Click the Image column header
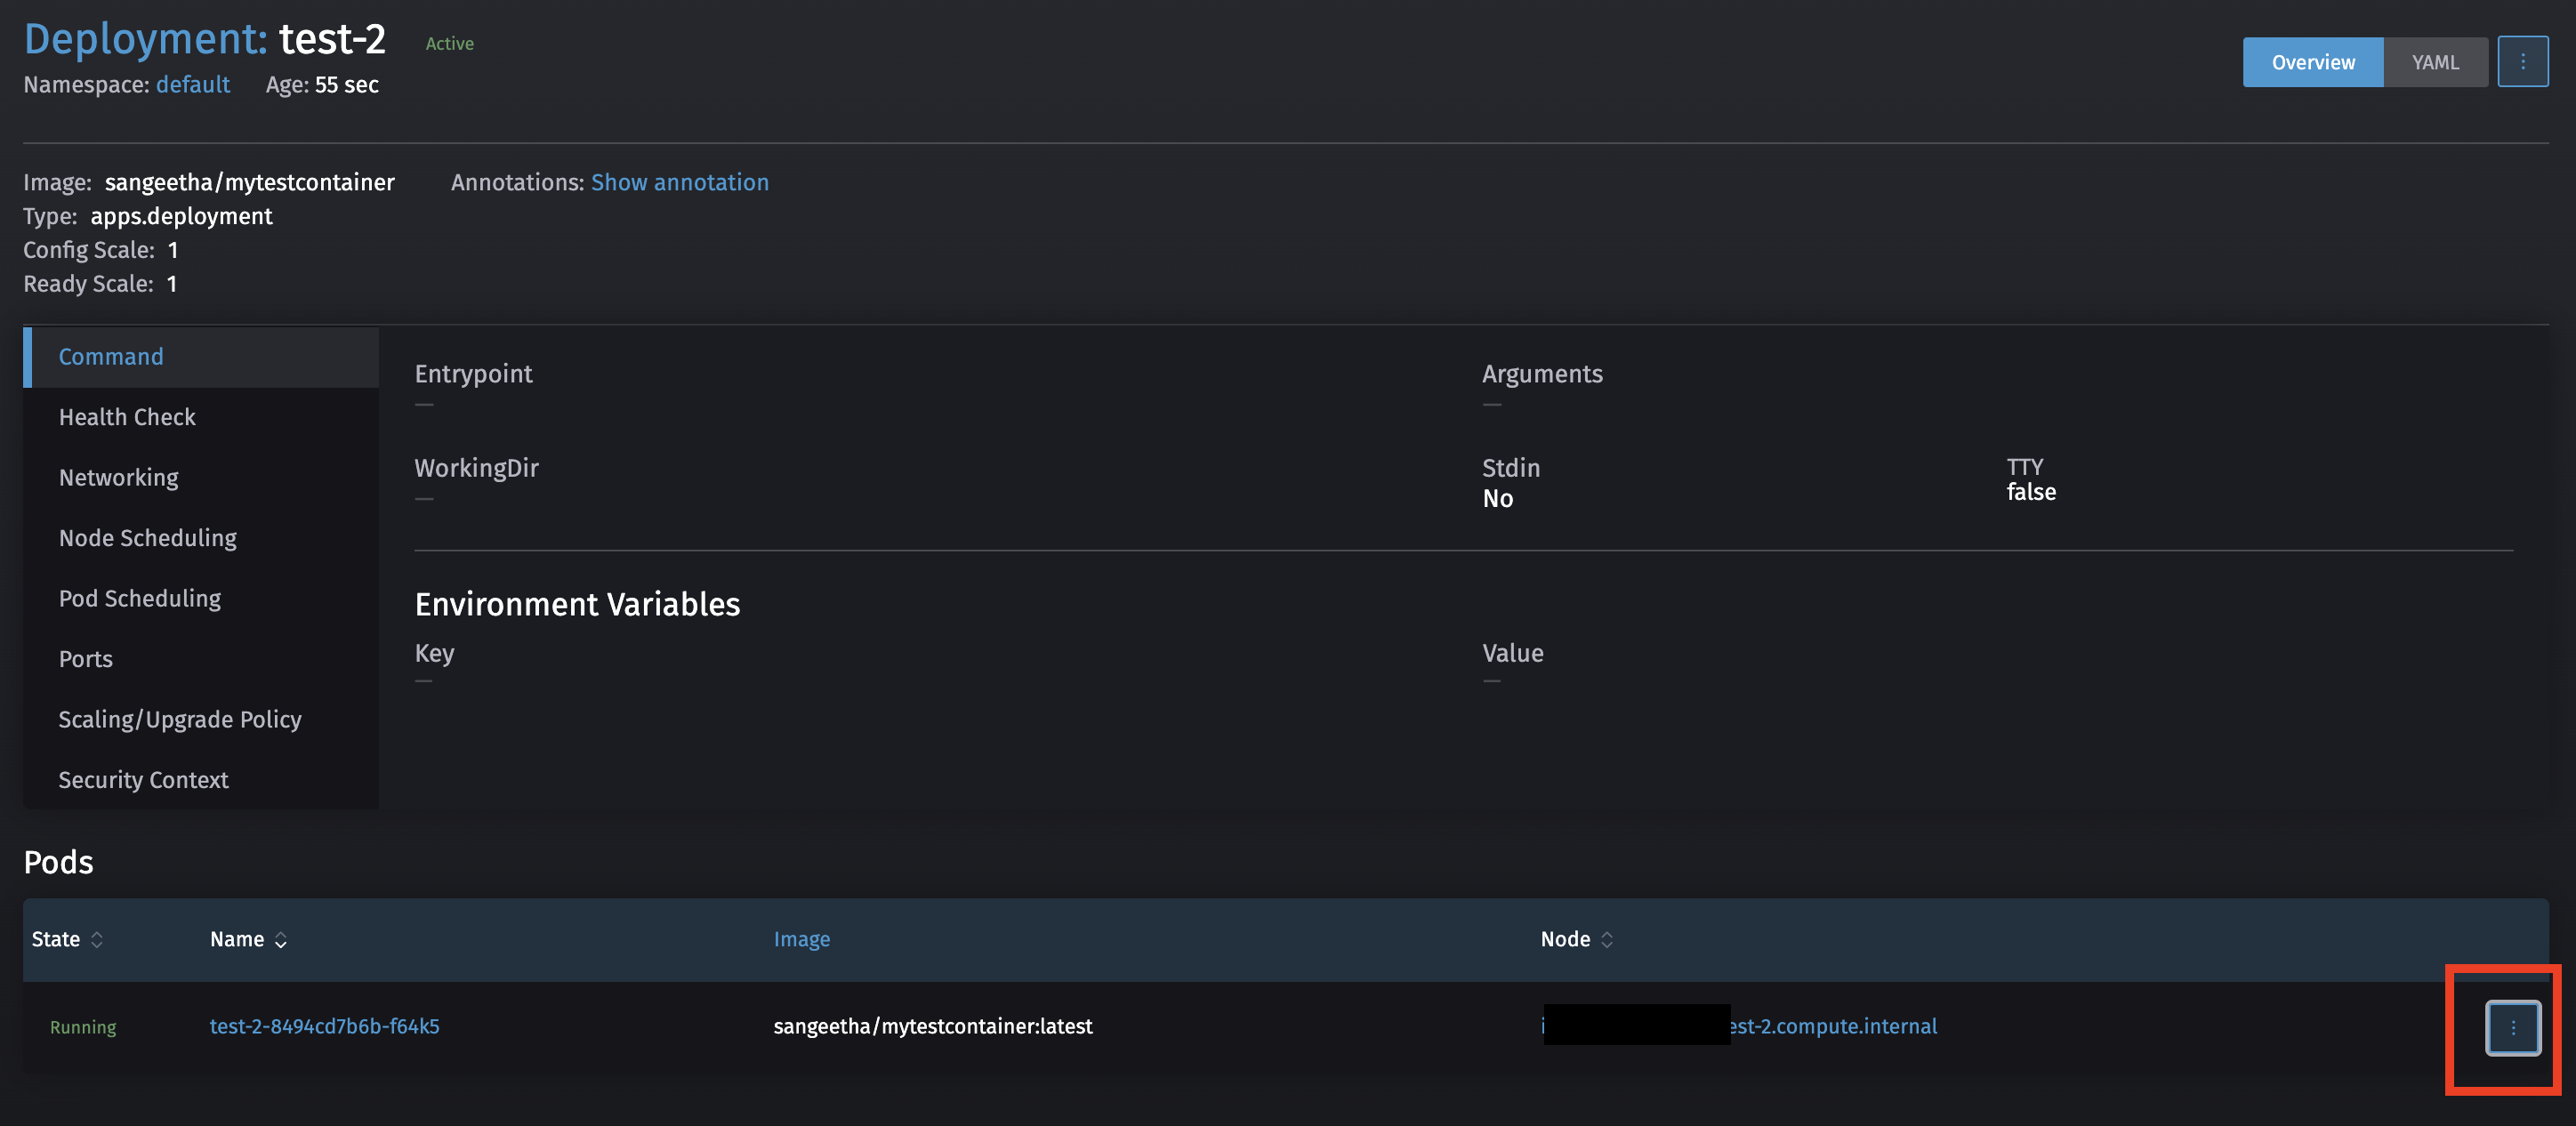Screen dimensions: 2576x1126 click(x=801, y=939)
